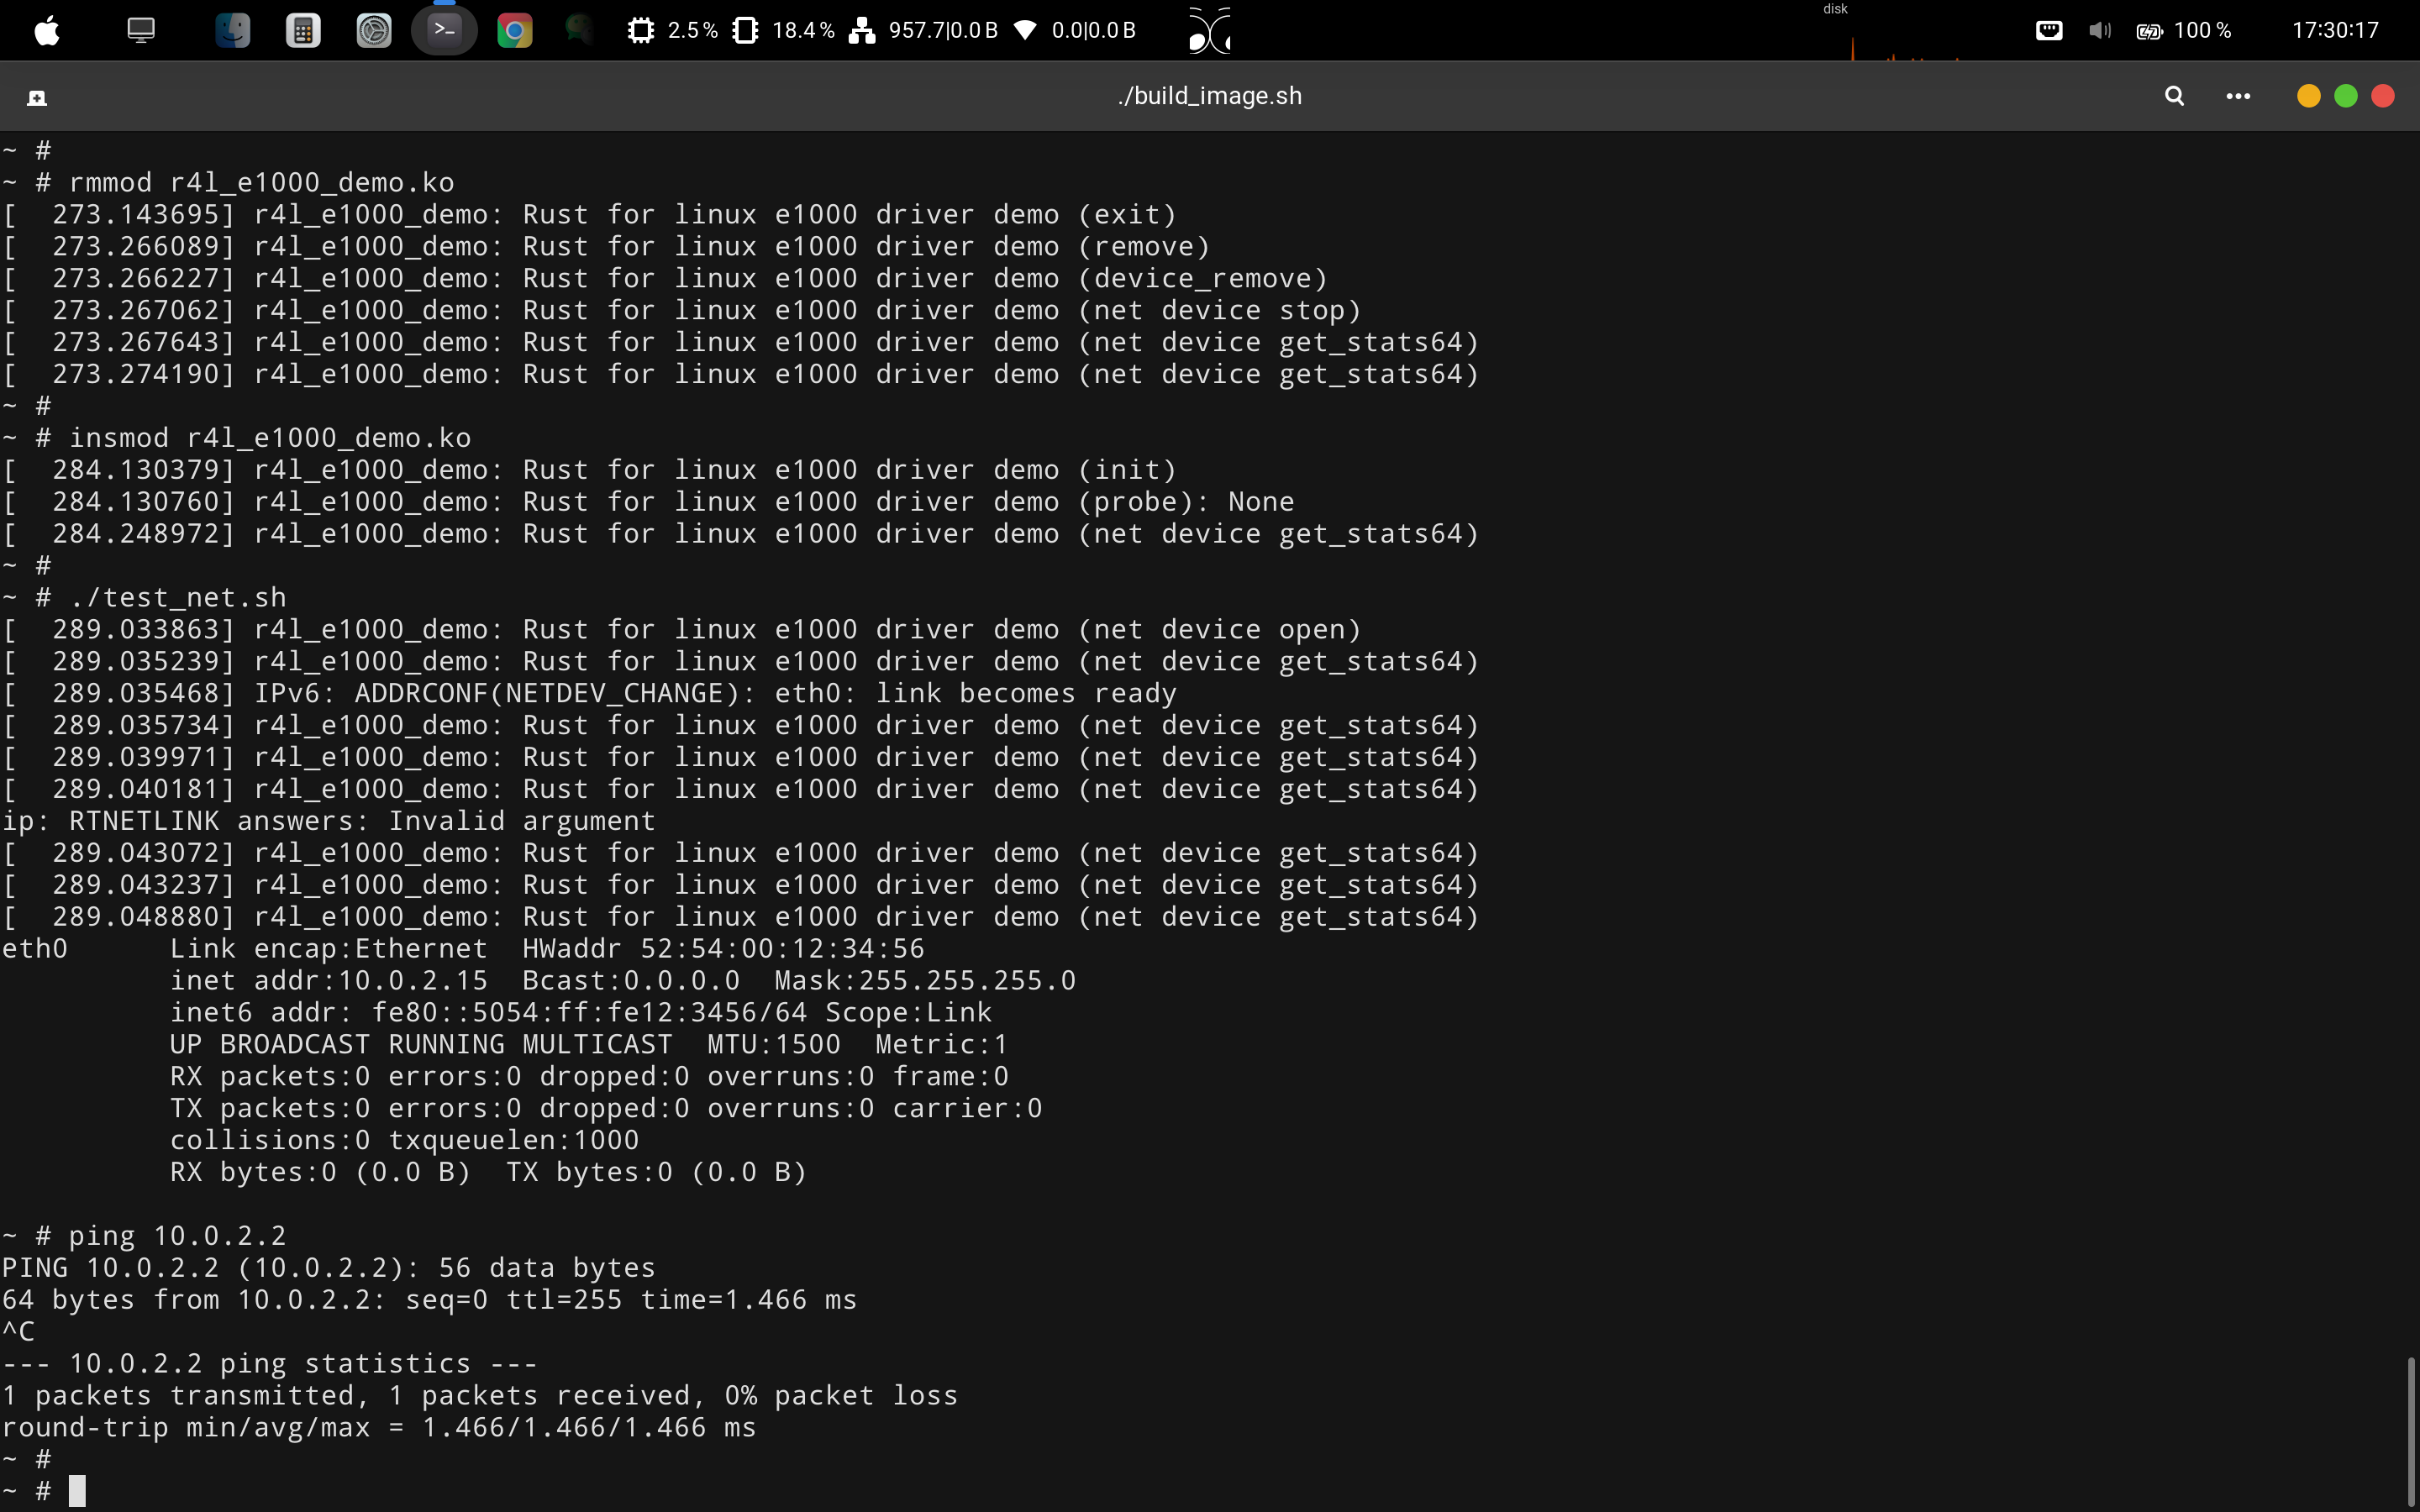Click the ./build_image.sh window title
This screenshot has width=2420, height=1512.
1210,96
